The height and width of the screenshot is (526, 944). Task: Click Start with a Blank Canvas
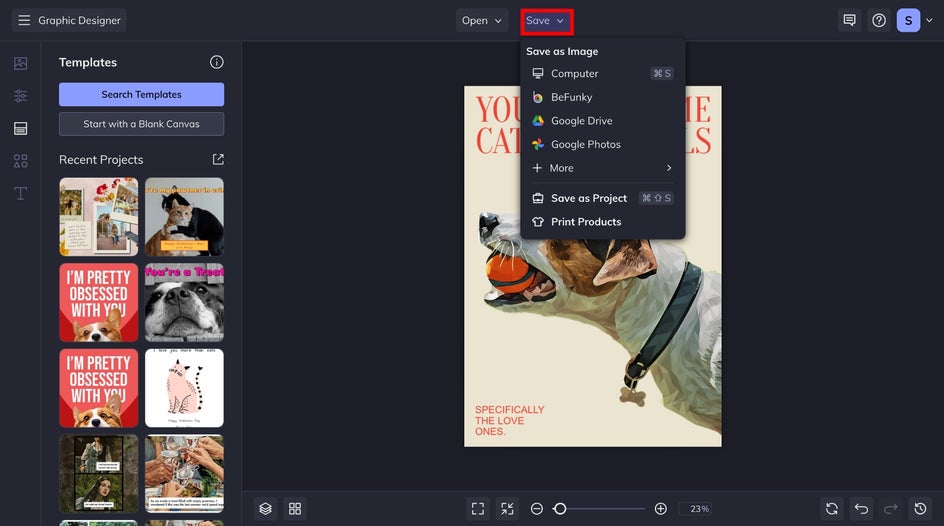[141, 124]
